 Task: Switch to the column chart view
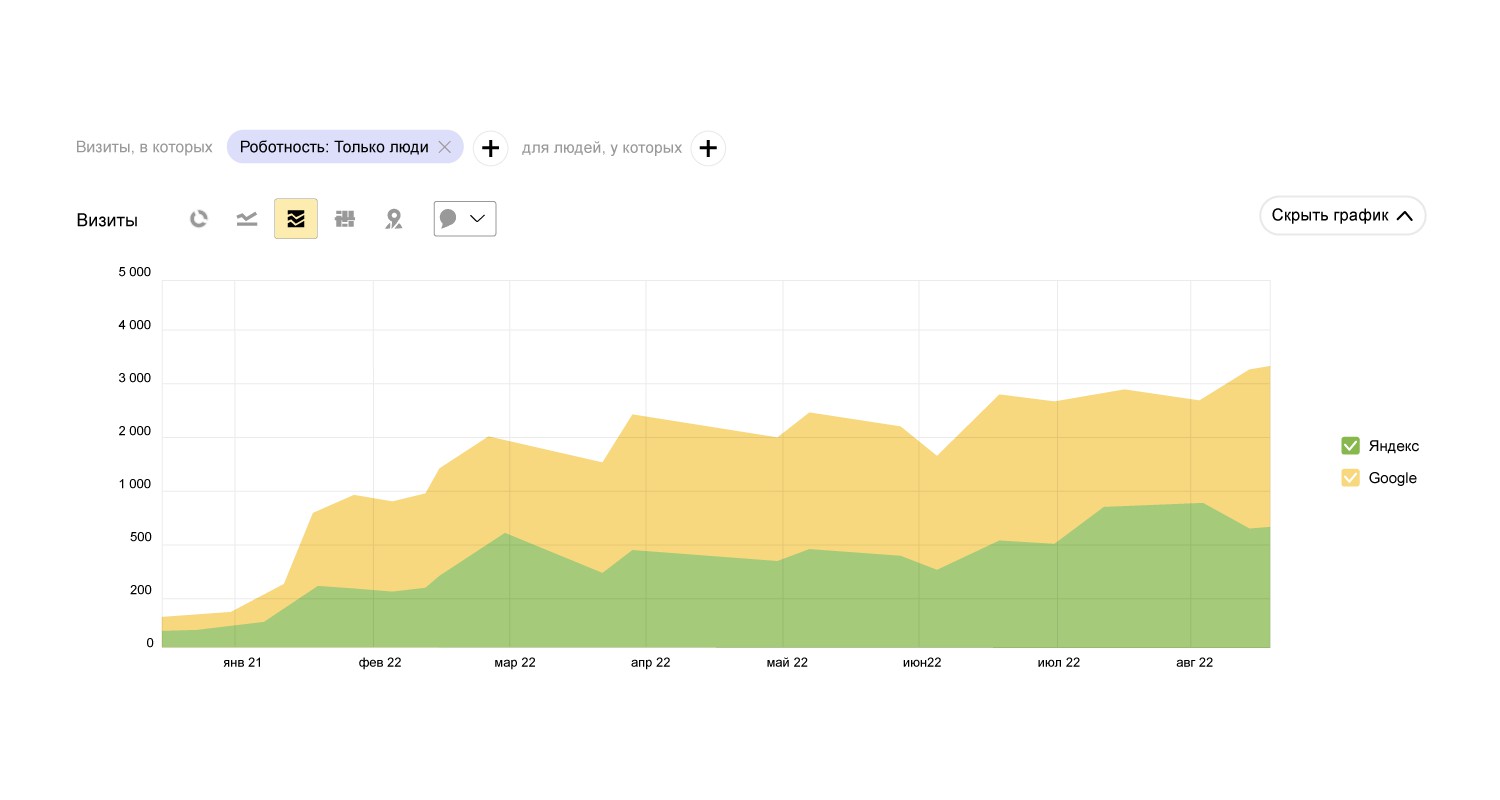tap(345, 219)
